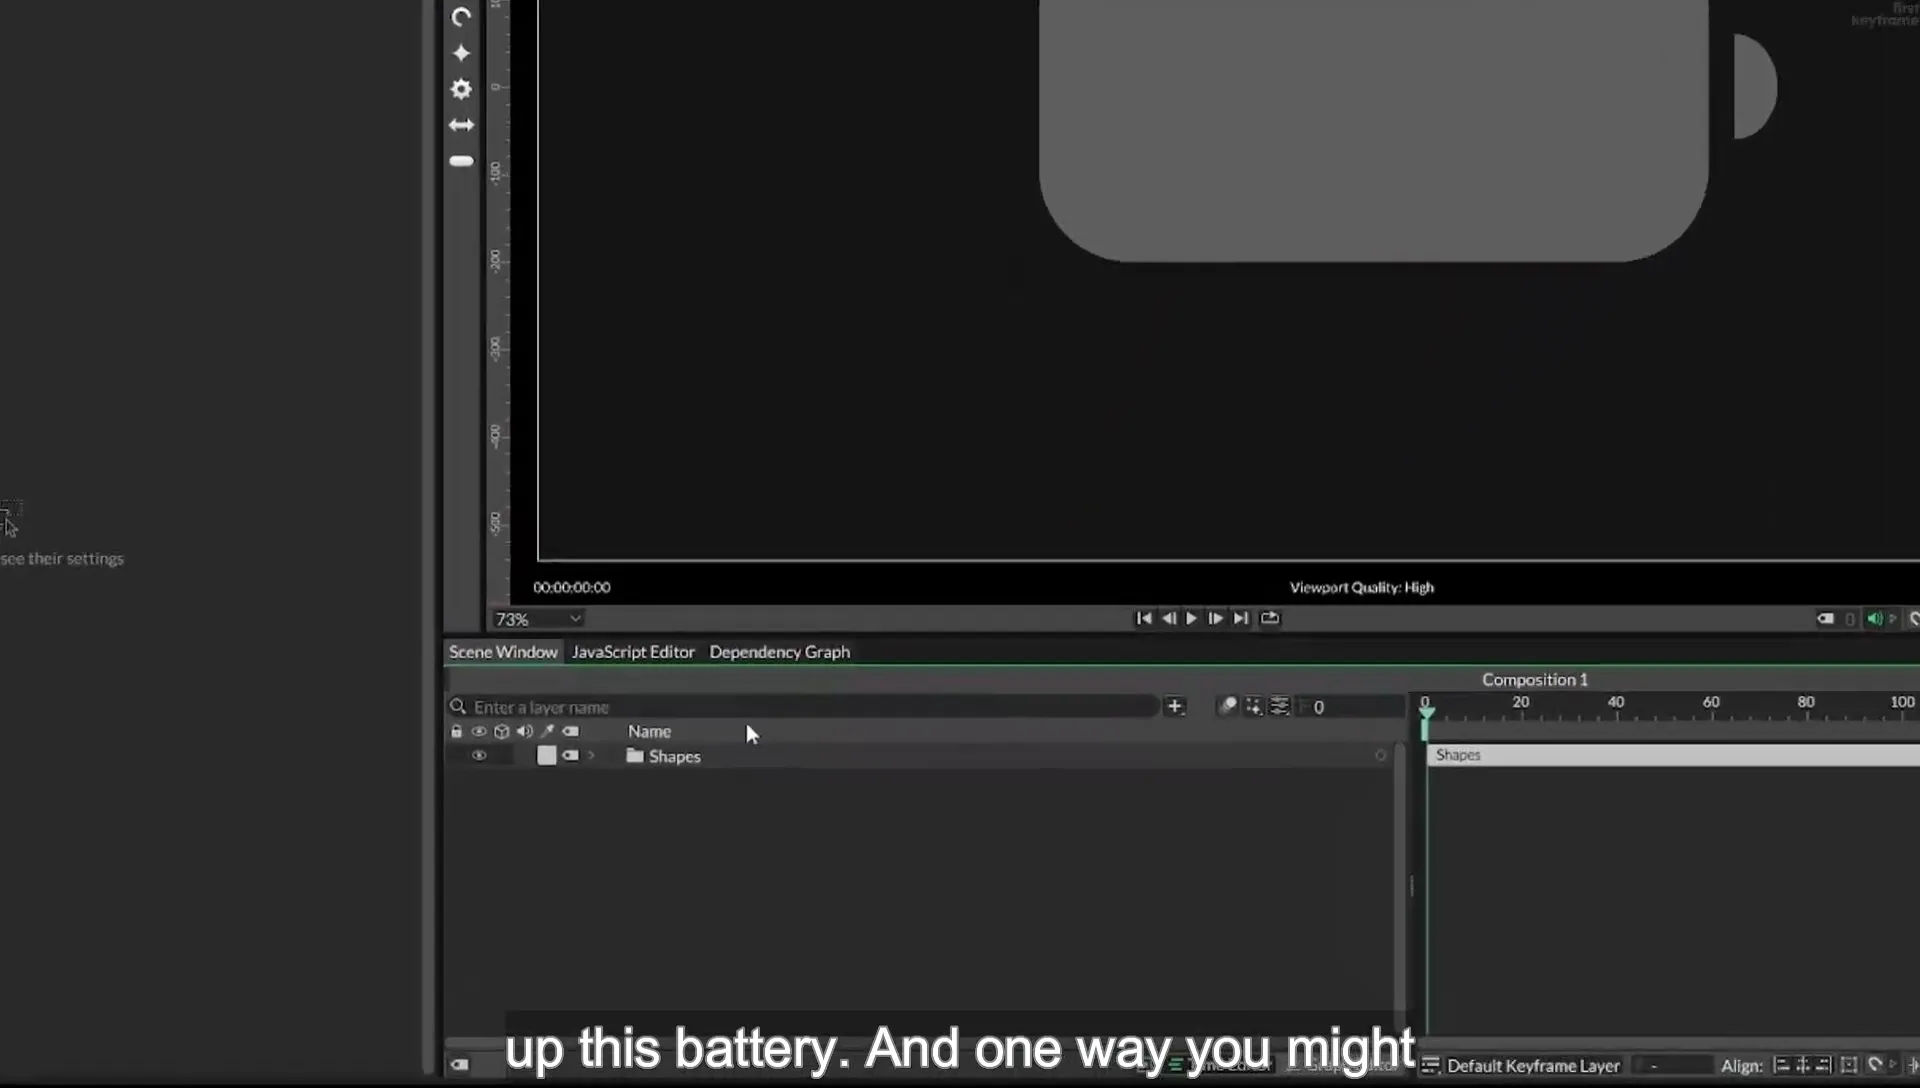Click the Shapes layer colour swatch
Screen dimensions: 1920x1088
(546, 756)
